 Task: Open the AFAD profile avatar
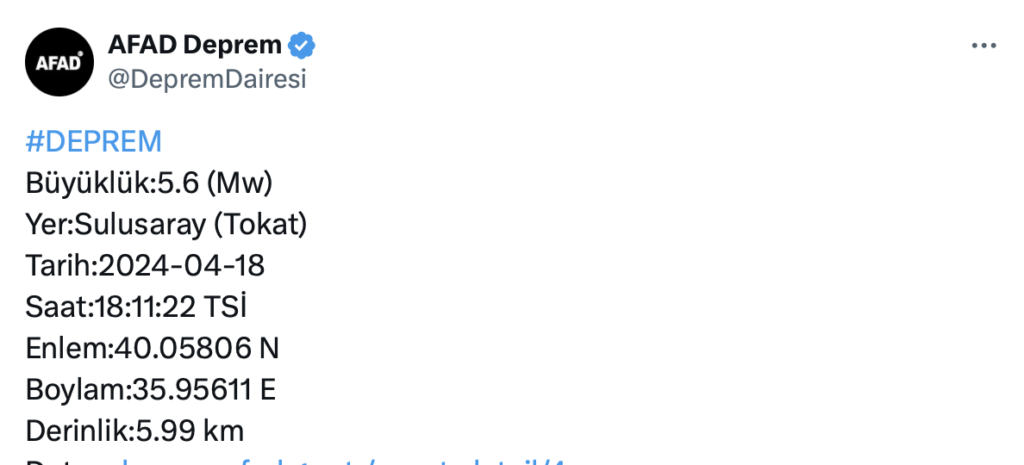[60, 62]
